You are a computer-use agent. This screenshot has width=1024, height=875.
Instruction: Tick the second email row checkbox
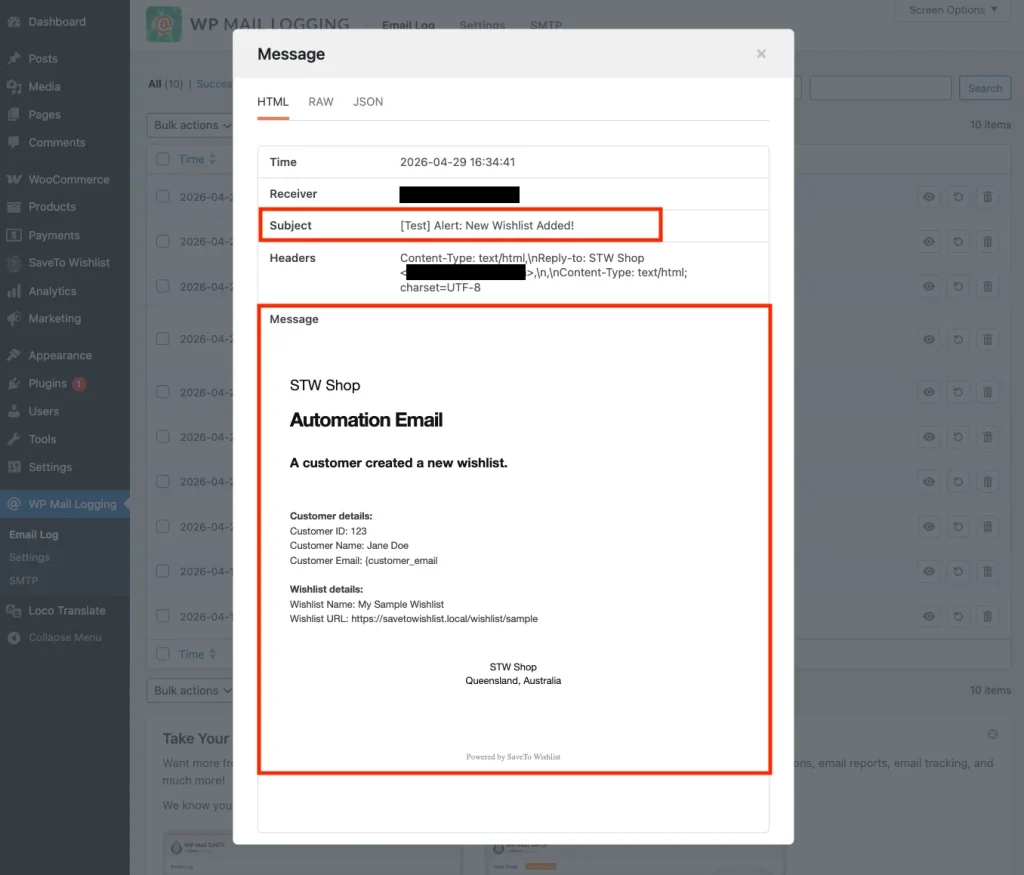(x=163, y=242)
